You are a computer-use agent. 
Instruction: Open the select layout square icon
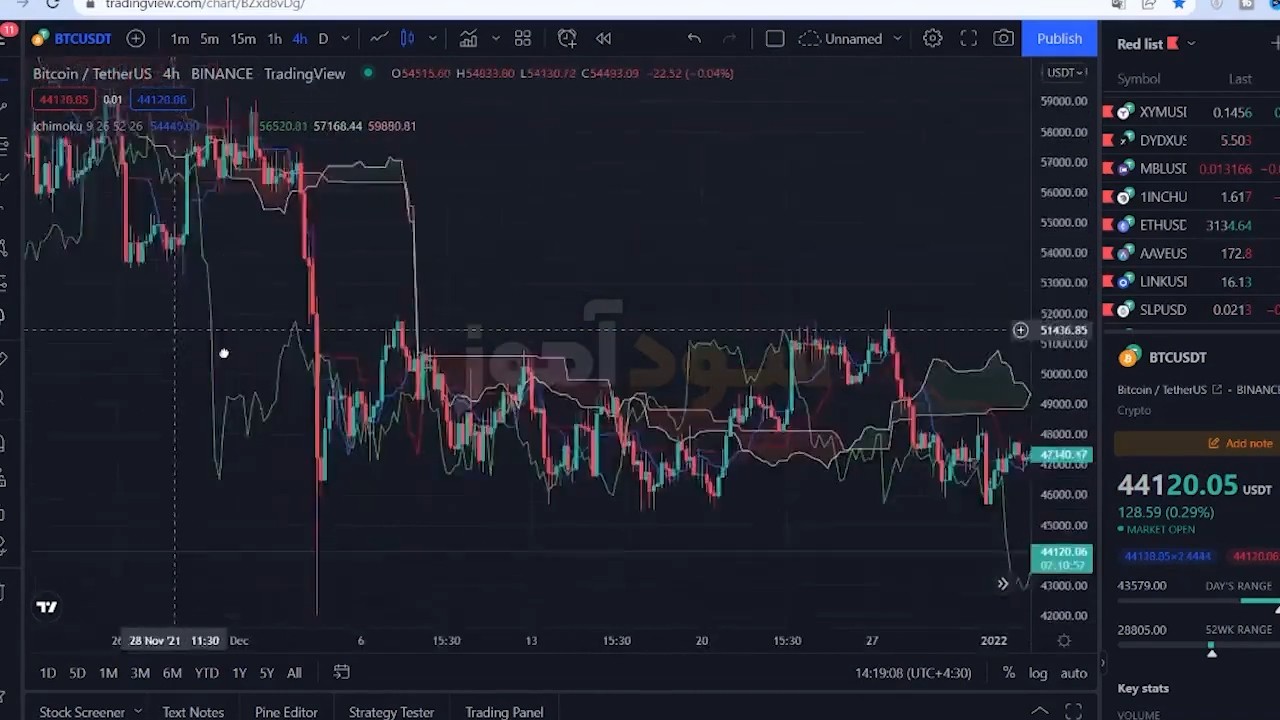775,39
